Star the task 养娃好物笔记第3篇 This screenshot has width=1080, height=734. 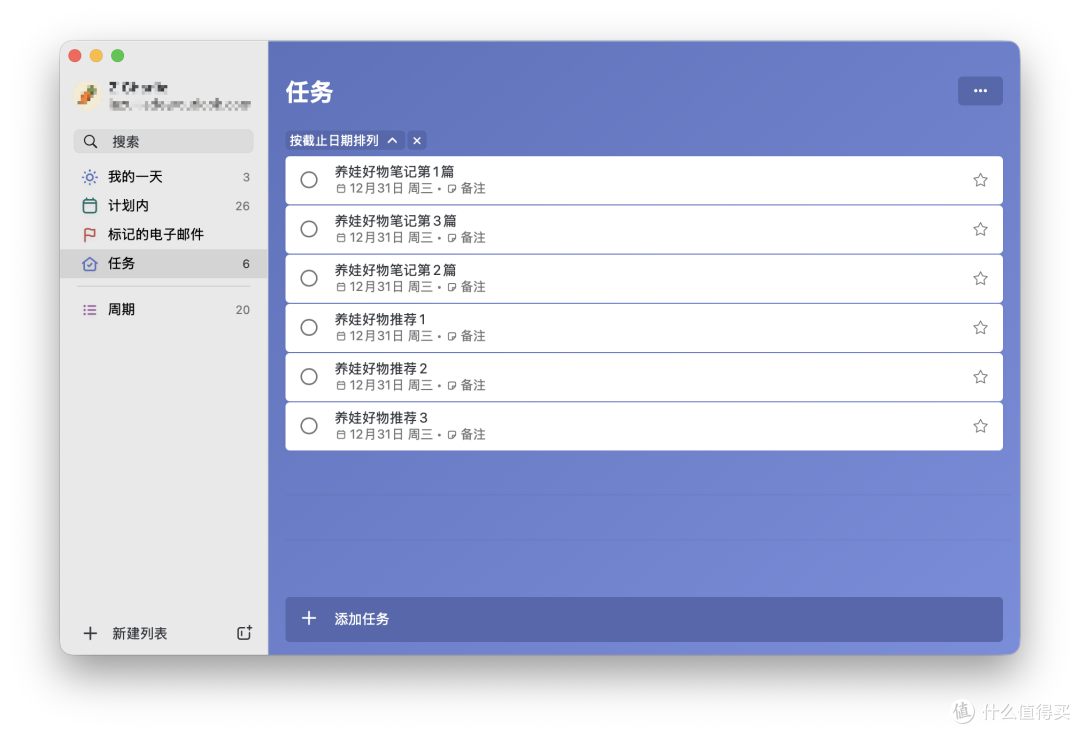tap(979, 229)
